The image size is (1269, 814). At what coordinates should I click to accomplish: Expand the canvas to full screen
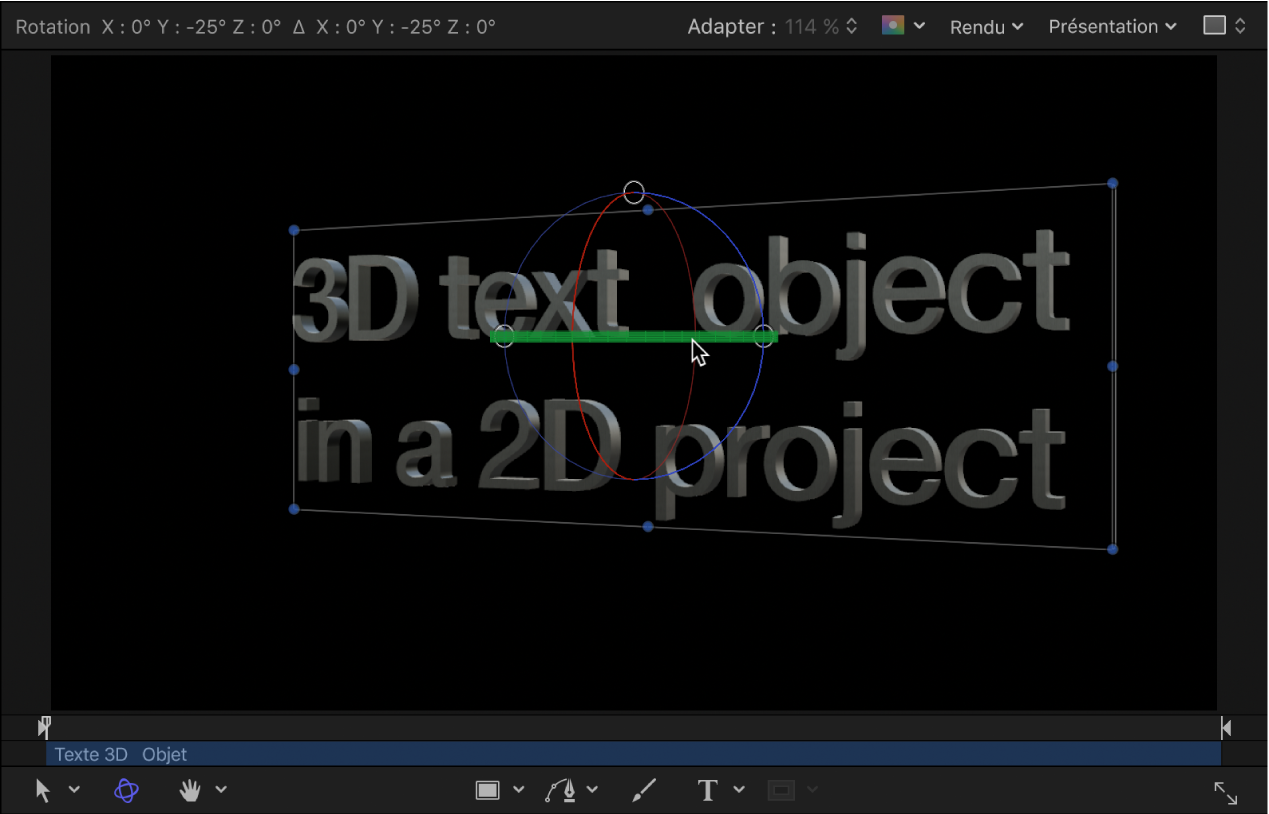pyautogui.click(x=1226, y=792)
